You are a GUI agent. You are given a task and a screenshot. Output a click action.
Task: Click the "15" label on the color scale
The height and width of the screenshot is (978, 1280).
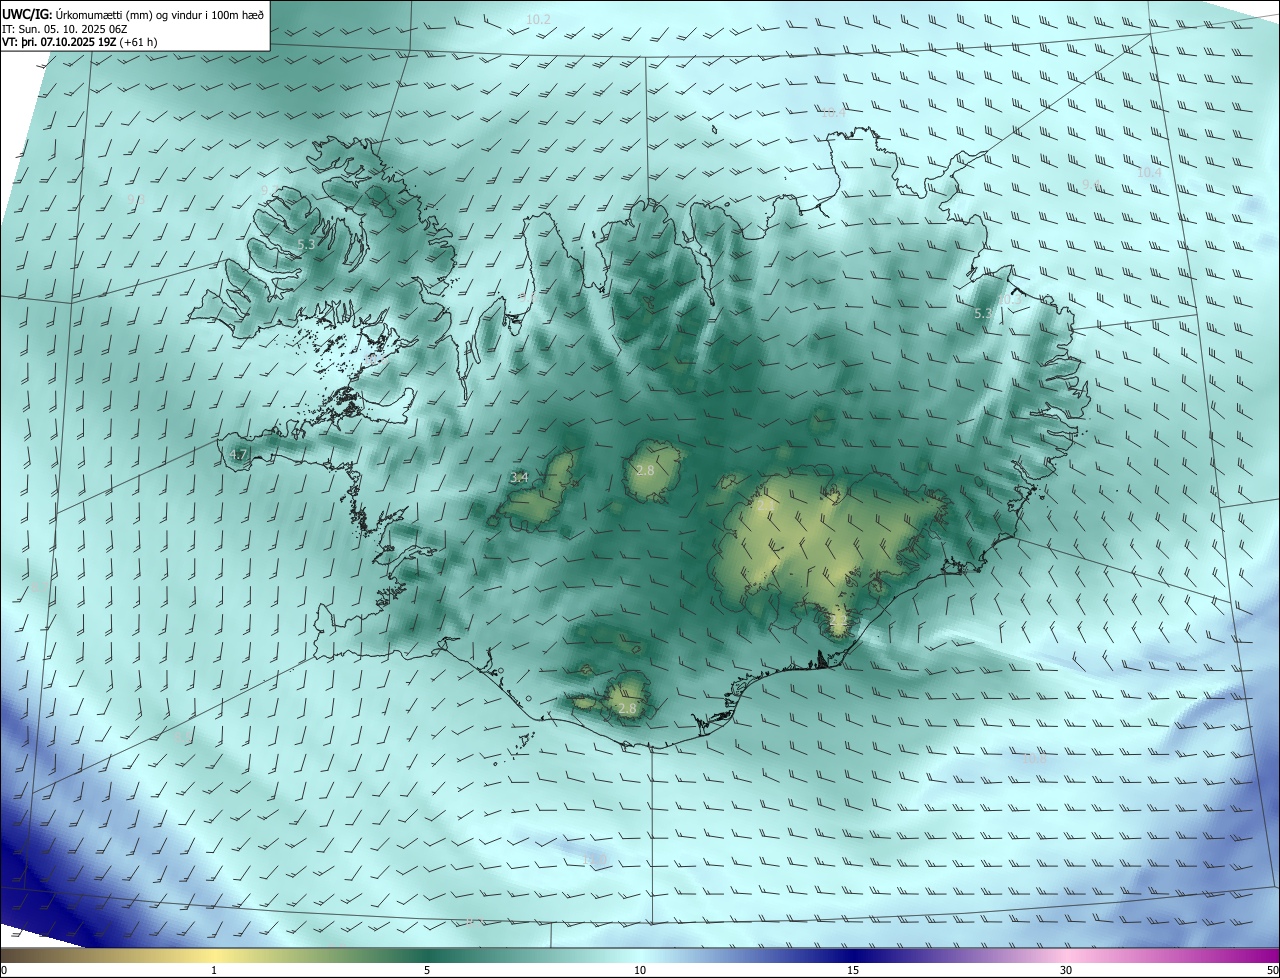(x=853, y=970)
